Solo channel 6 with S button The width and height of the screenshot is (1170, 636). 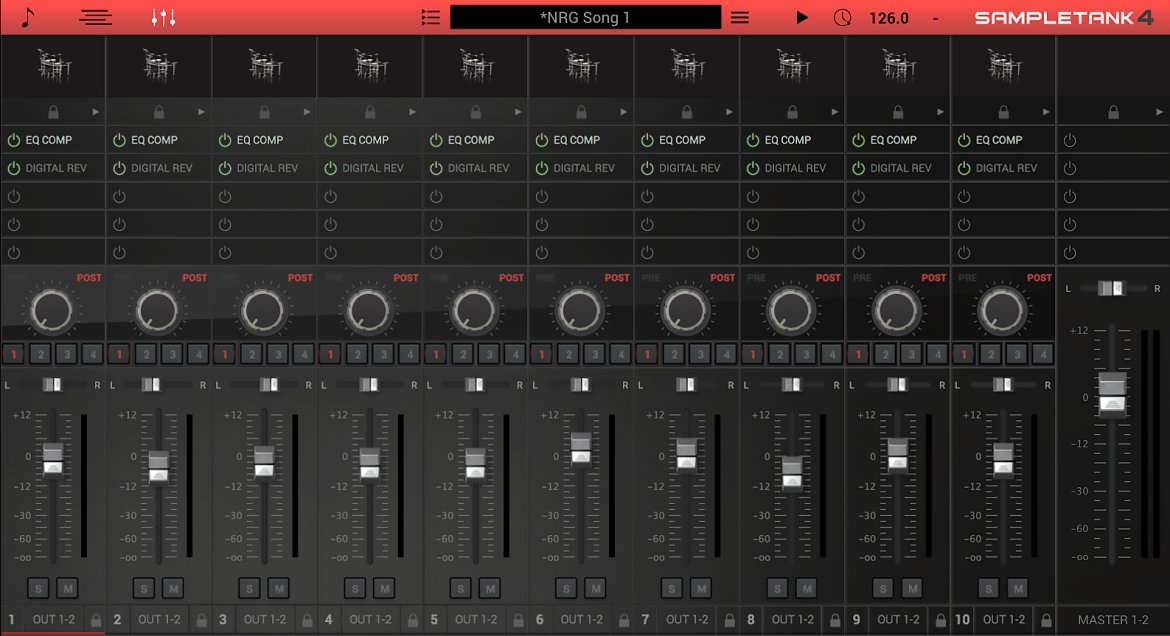(566, 588)
